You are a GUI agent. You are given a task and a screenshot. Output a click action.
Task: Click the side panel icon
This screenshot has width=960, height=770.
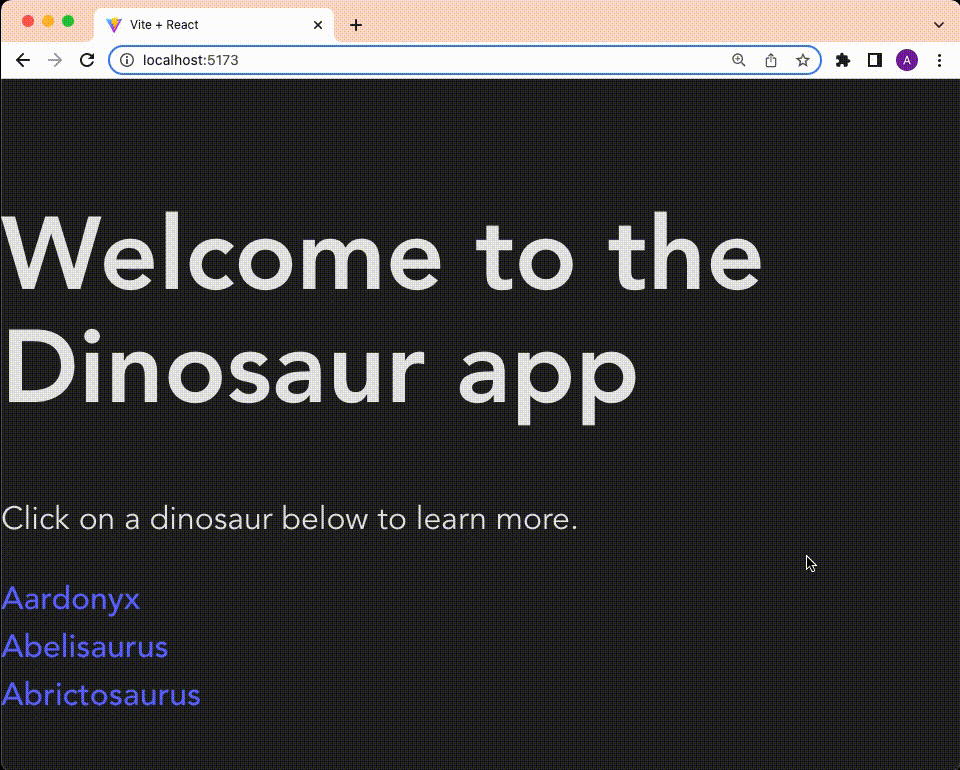(x=874, y=60)
